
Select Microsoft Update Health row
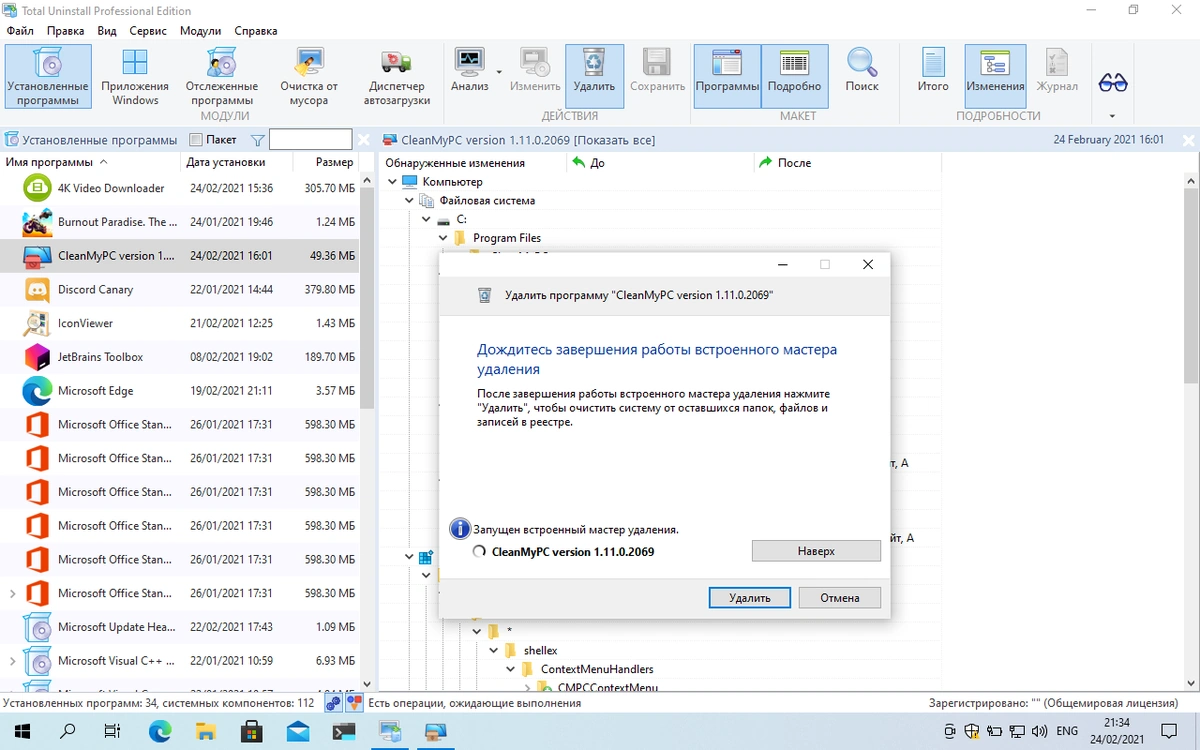pyautogui.click(x=180, y=627)
